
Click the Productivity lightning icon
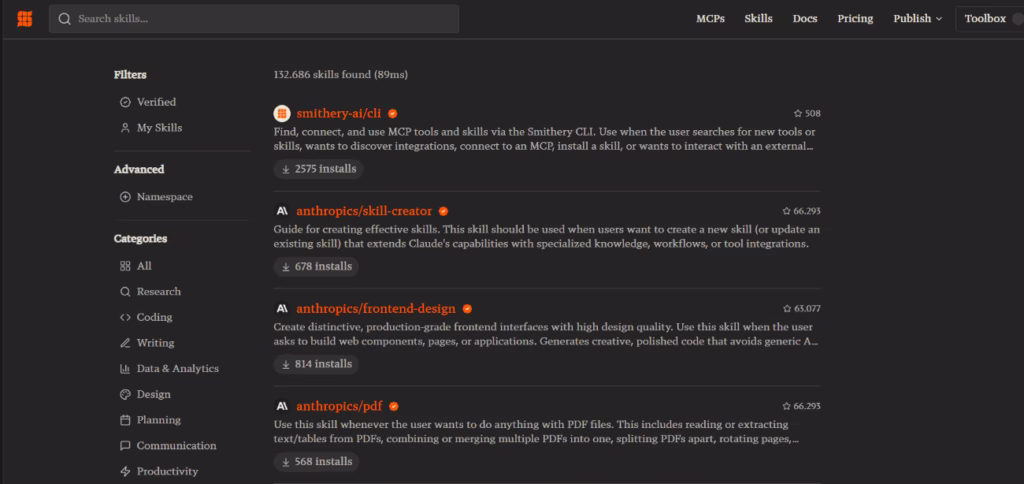[x=125, y=471]
